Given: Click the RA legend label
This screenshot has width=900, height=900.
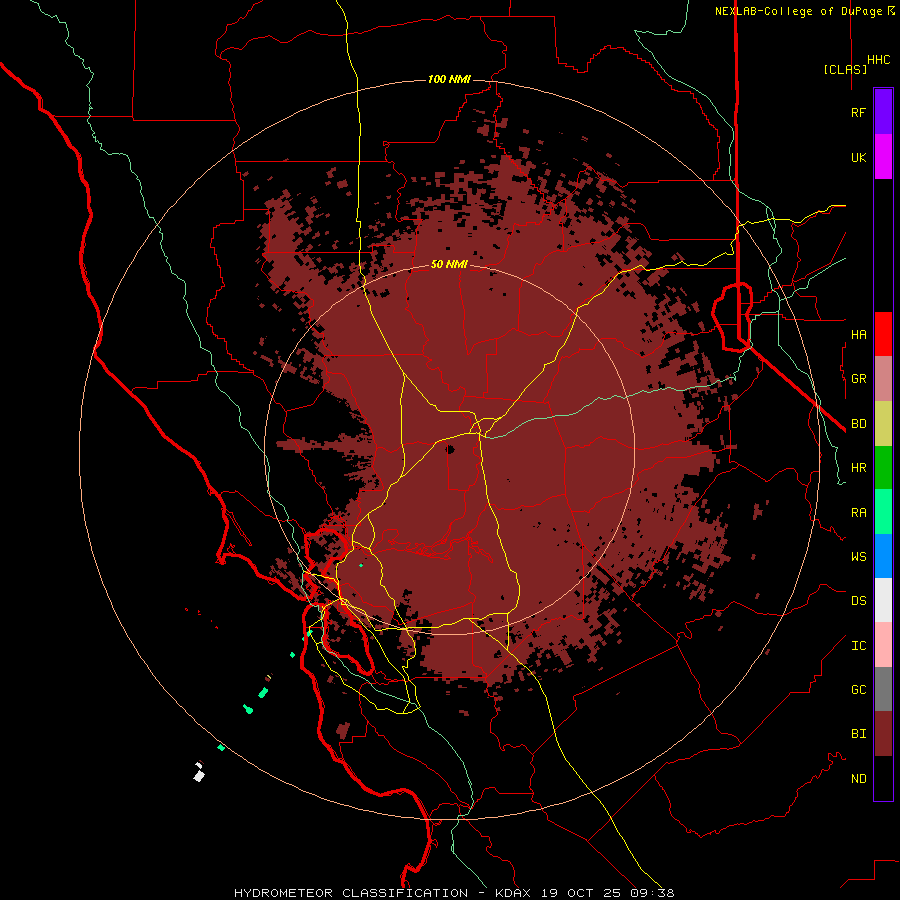Looking at the screenshot, I should click(x=858, y=513).
